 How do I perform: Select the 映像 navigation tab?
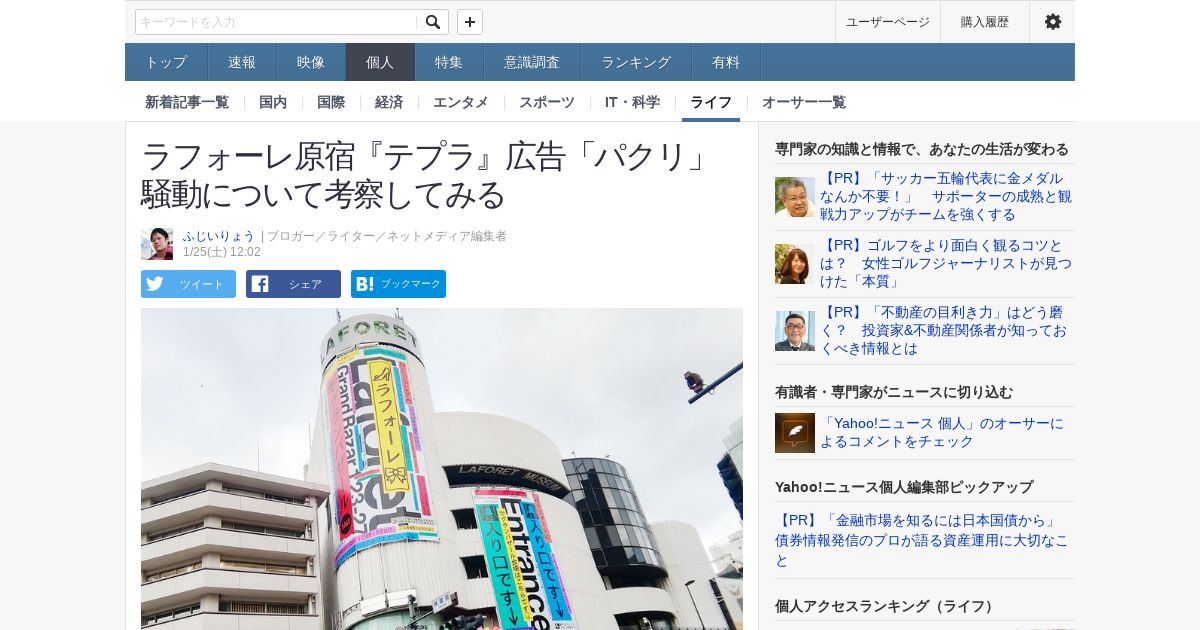tap(311, 62)
